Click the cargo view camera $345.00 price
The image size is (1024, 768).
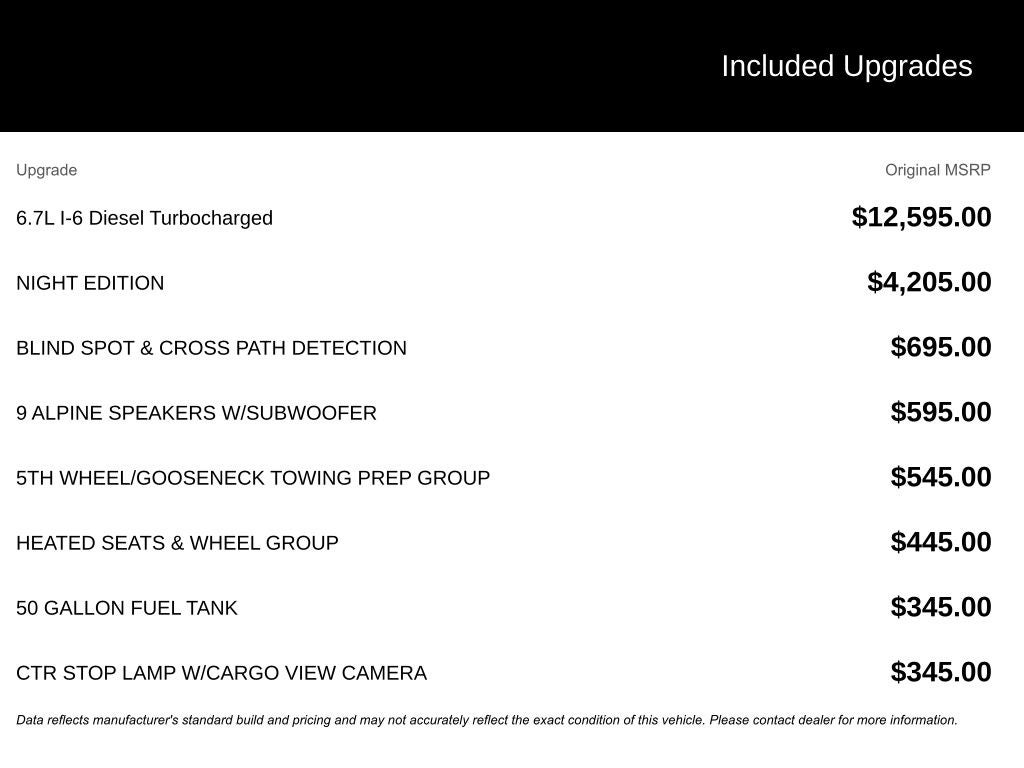point(941,672)
